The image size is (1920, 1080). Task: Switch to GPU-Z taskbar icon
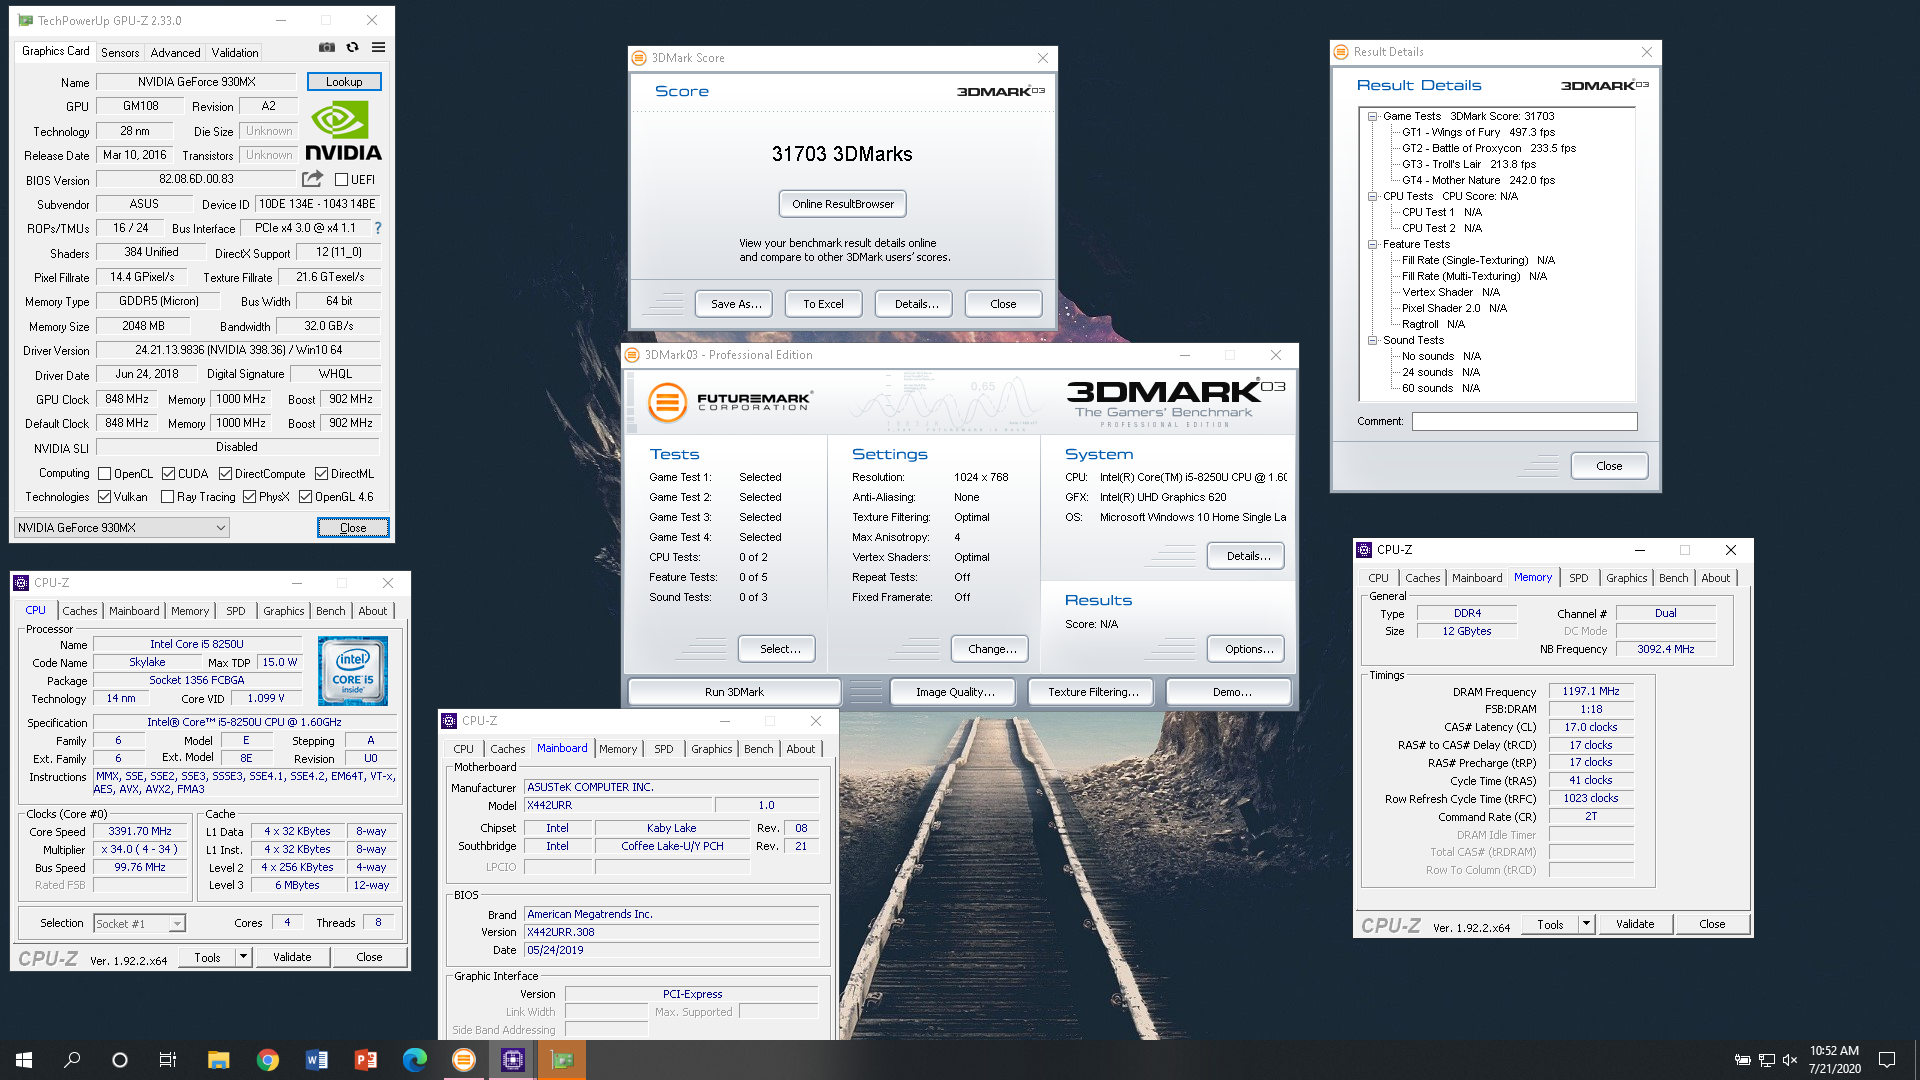click(x=562, y=1060)
